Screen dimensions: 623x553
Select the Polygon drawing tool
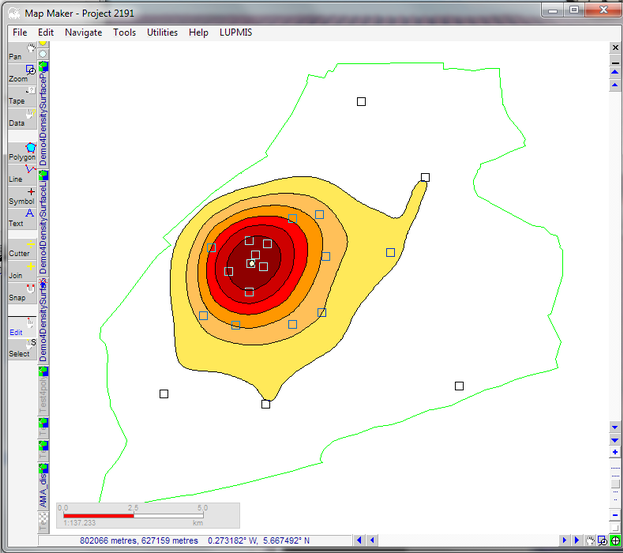[x=22, y=151]
